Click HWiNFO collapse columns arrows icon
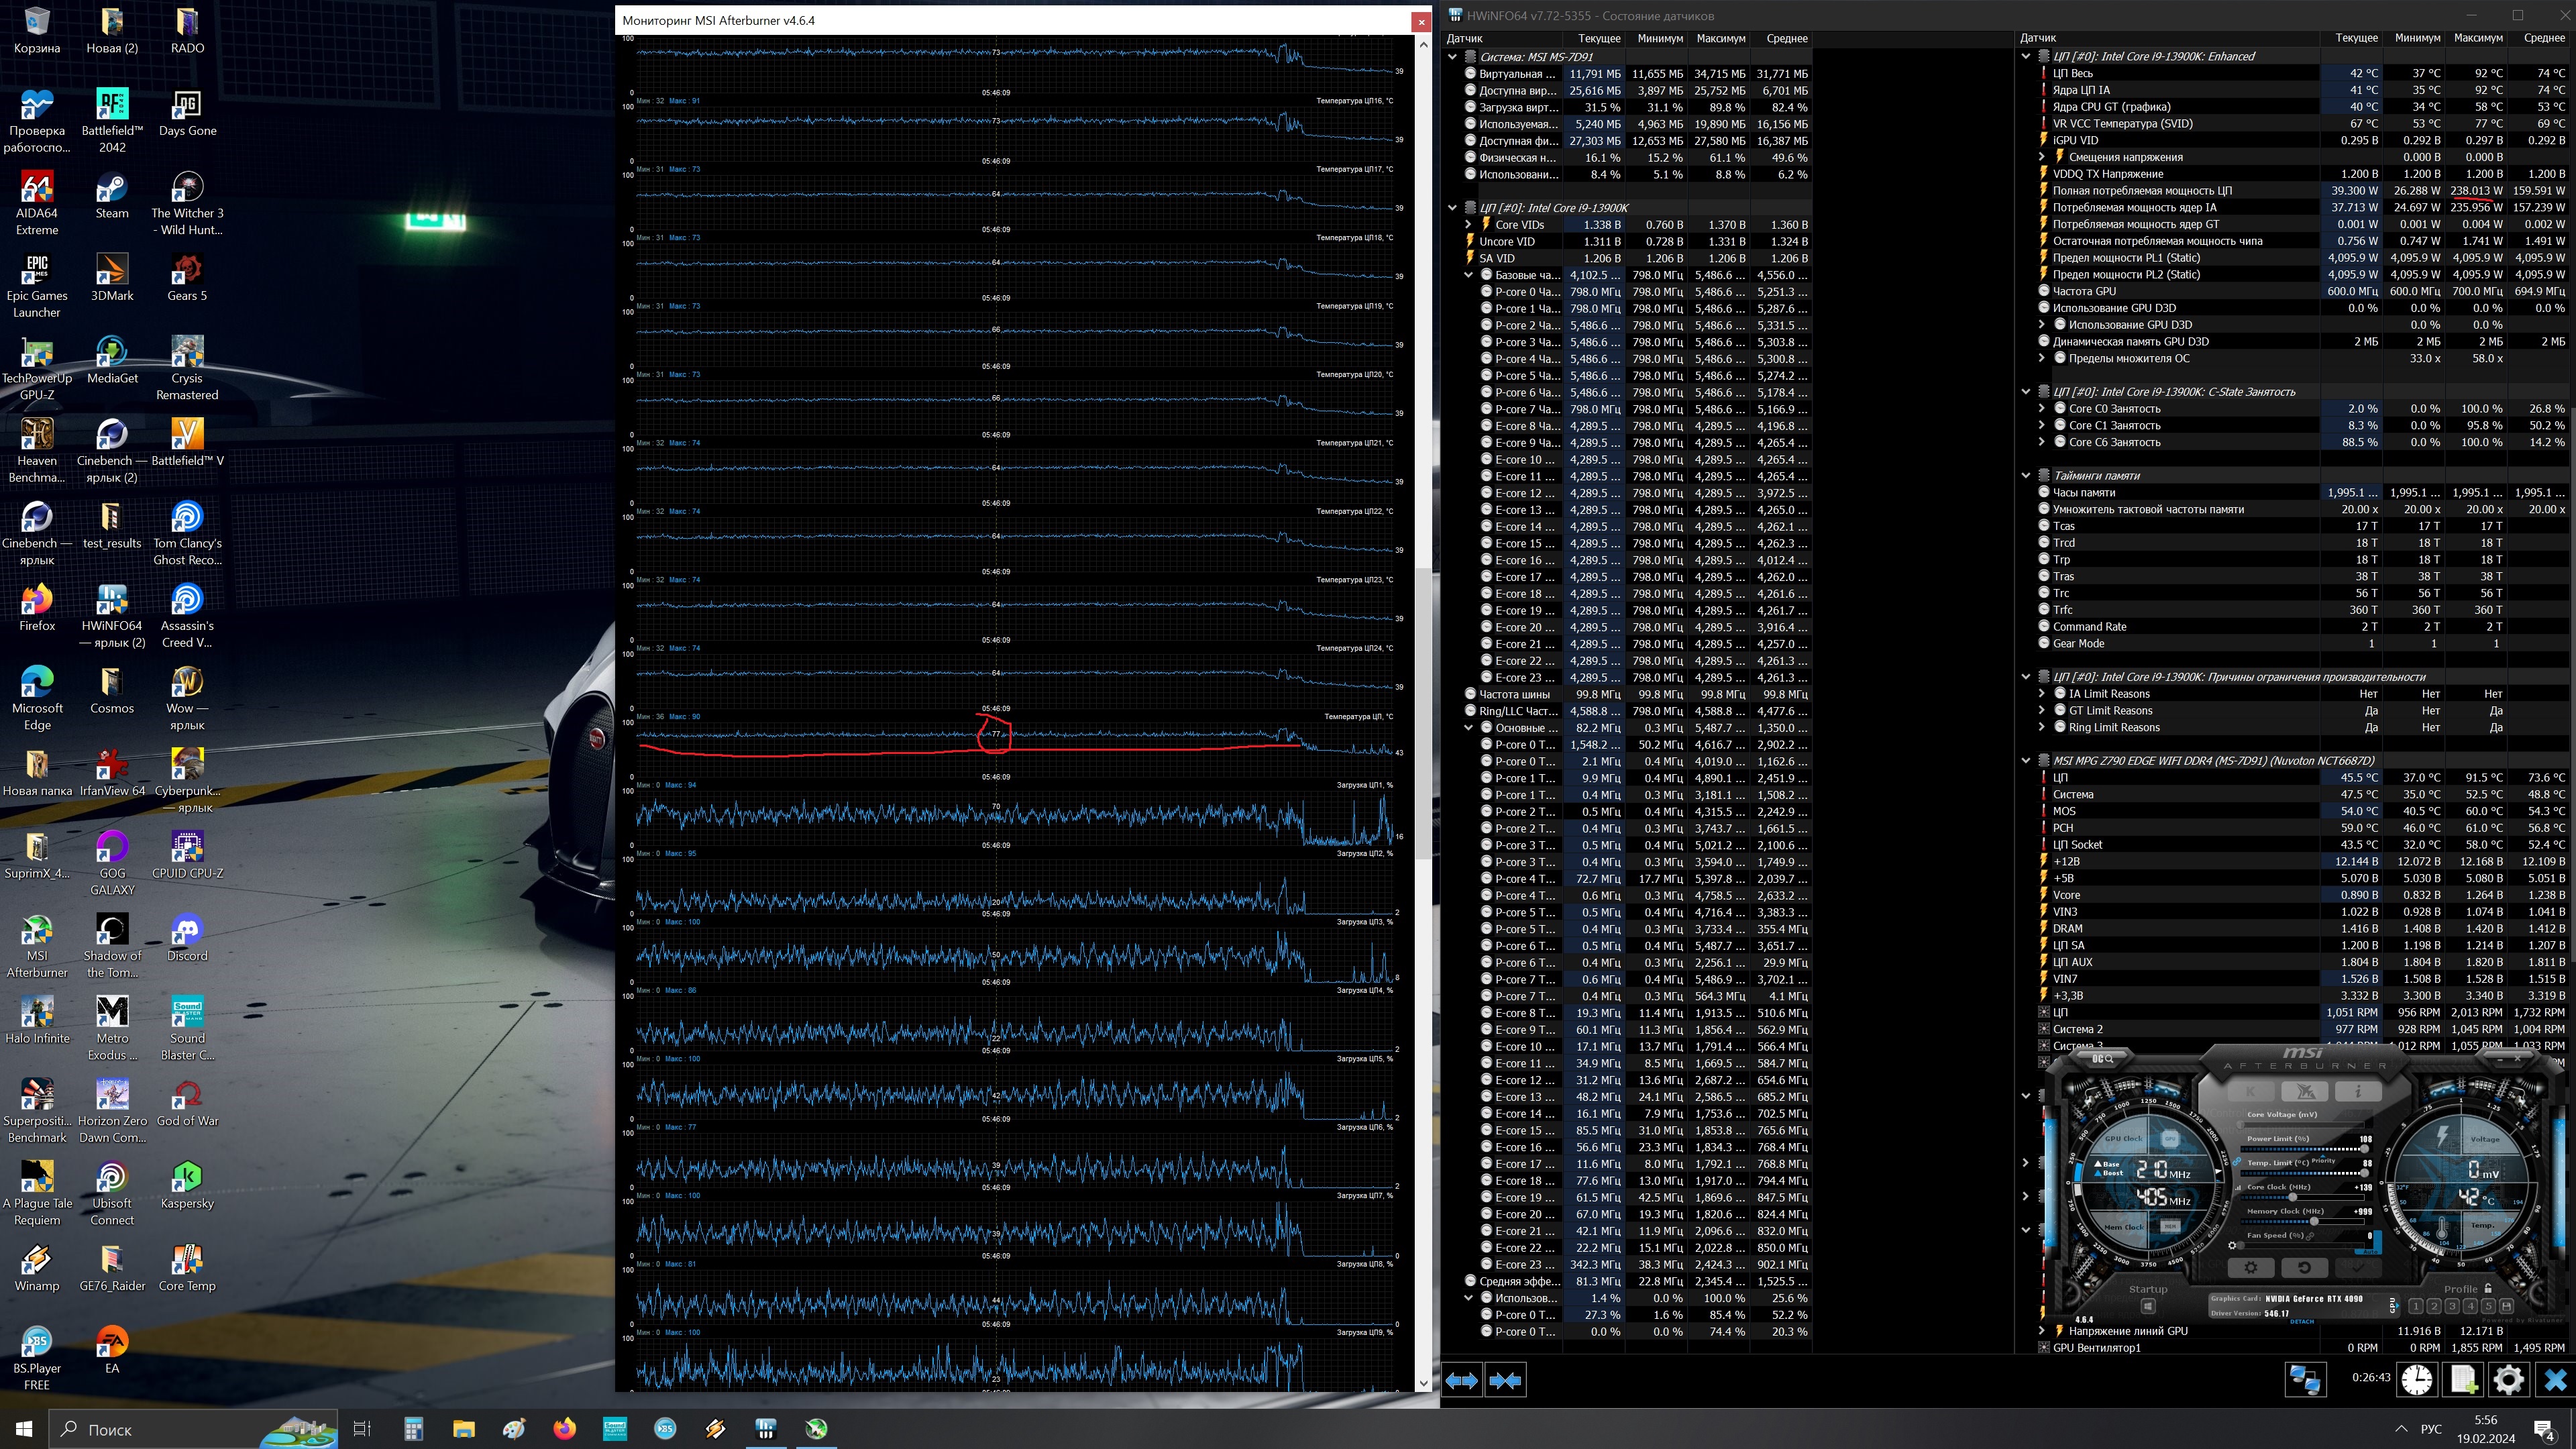Screen dimensions: 2576x1449 (x=1505, y=1380)
